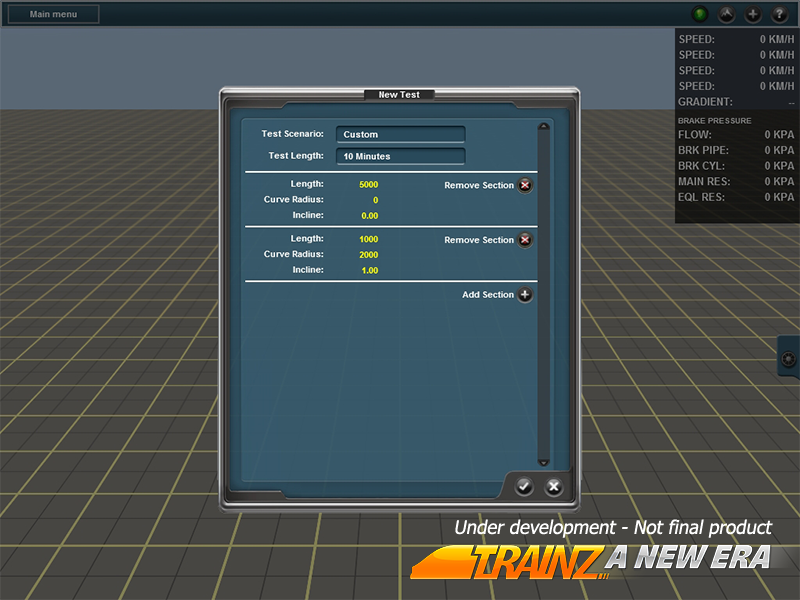Edit the Curve Radius value 2000
Viewport: 800px width, 600px height.
368,254
